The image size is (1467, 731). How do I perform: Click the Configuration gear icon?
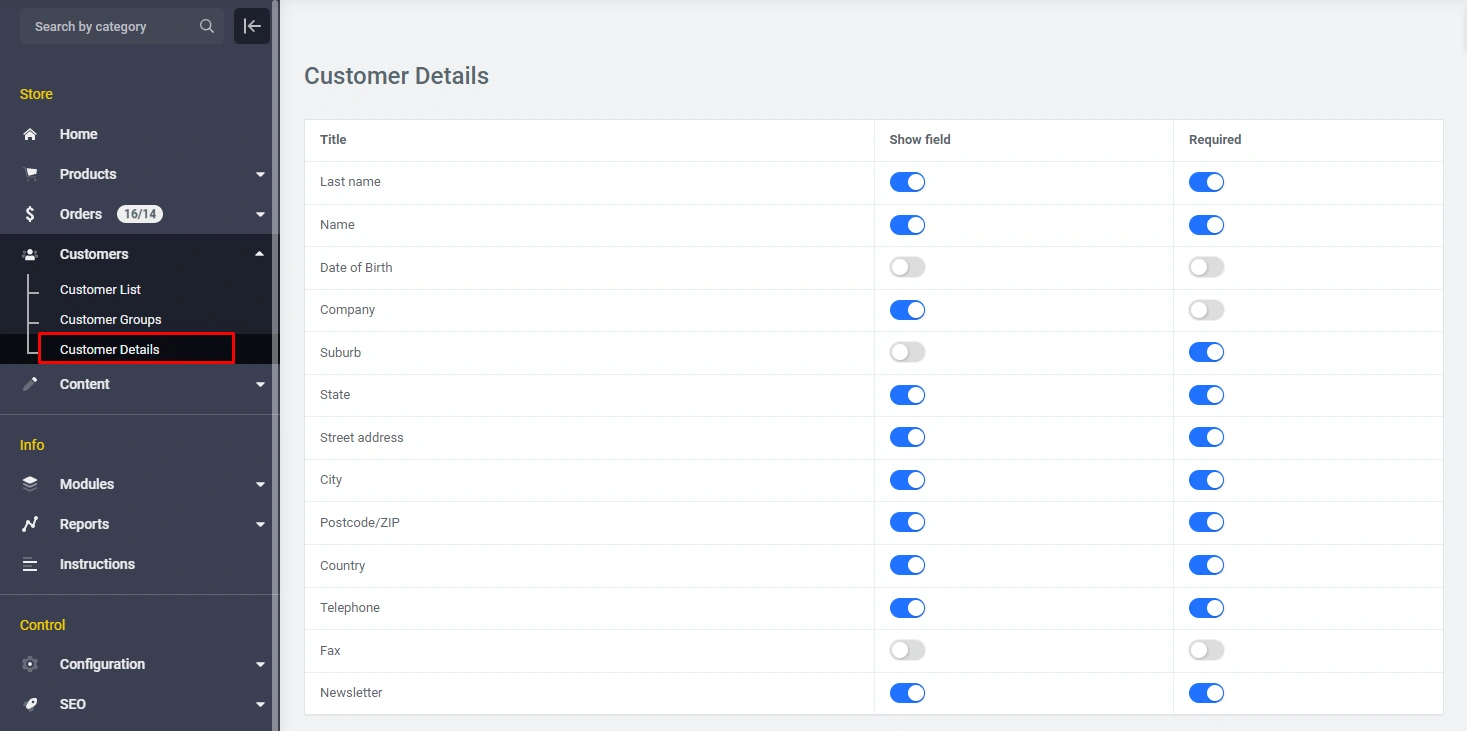[30, 664]
